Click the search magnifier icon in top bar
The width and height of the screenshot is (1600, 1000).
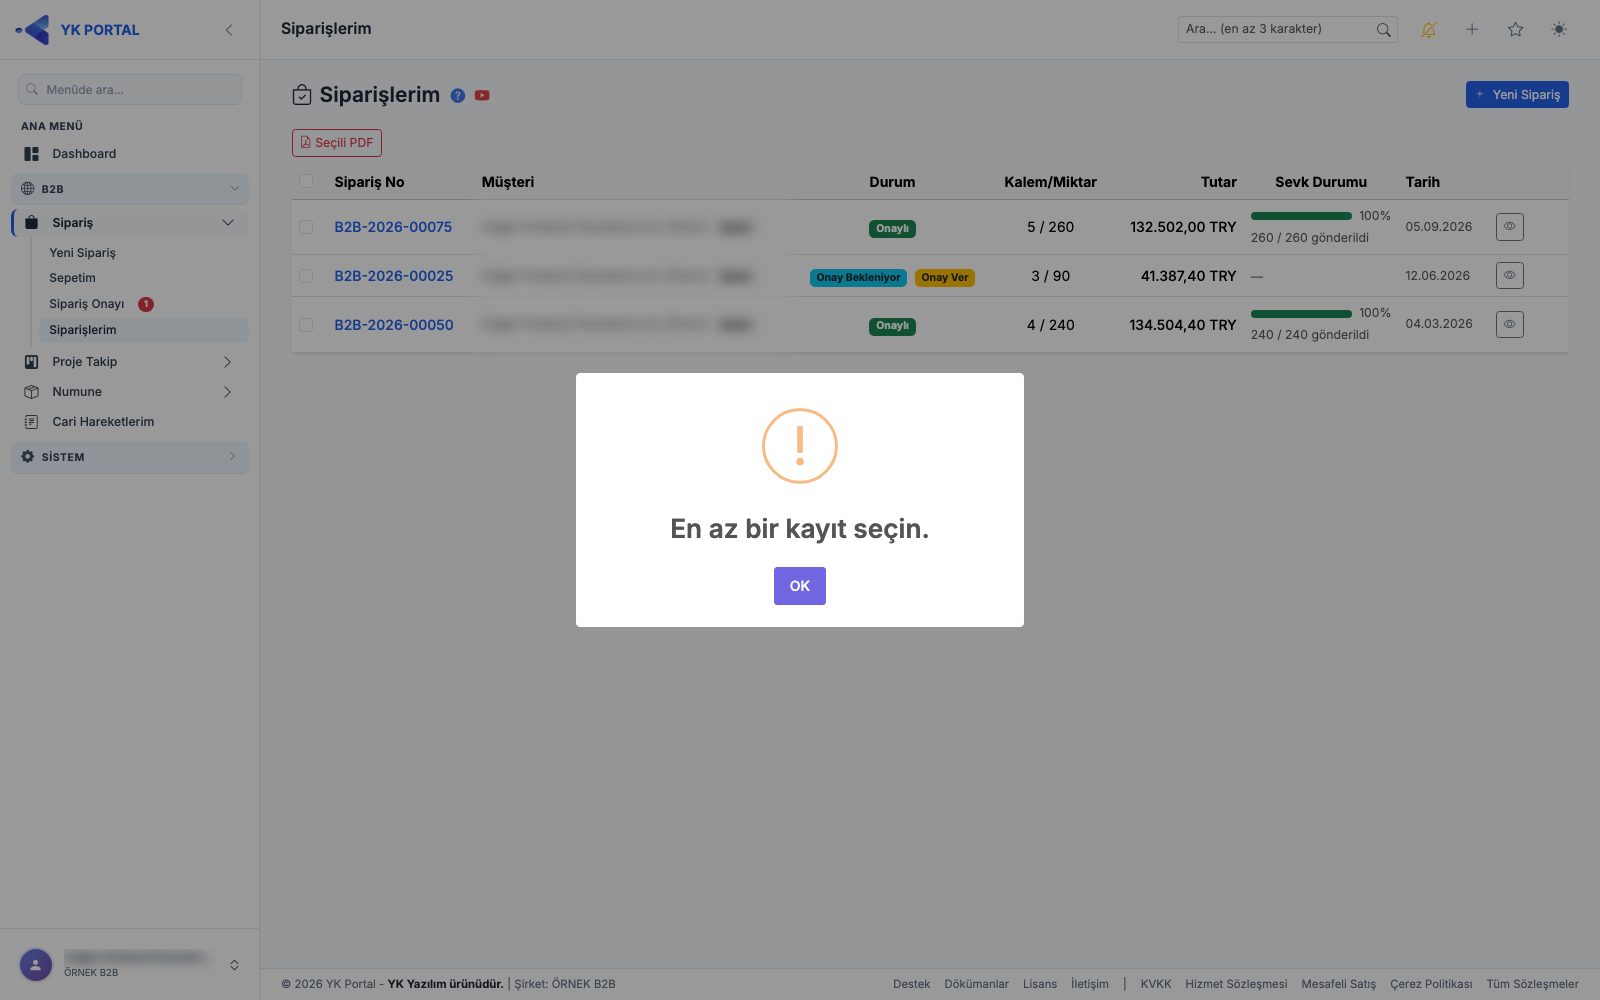tap(1383, 30)
